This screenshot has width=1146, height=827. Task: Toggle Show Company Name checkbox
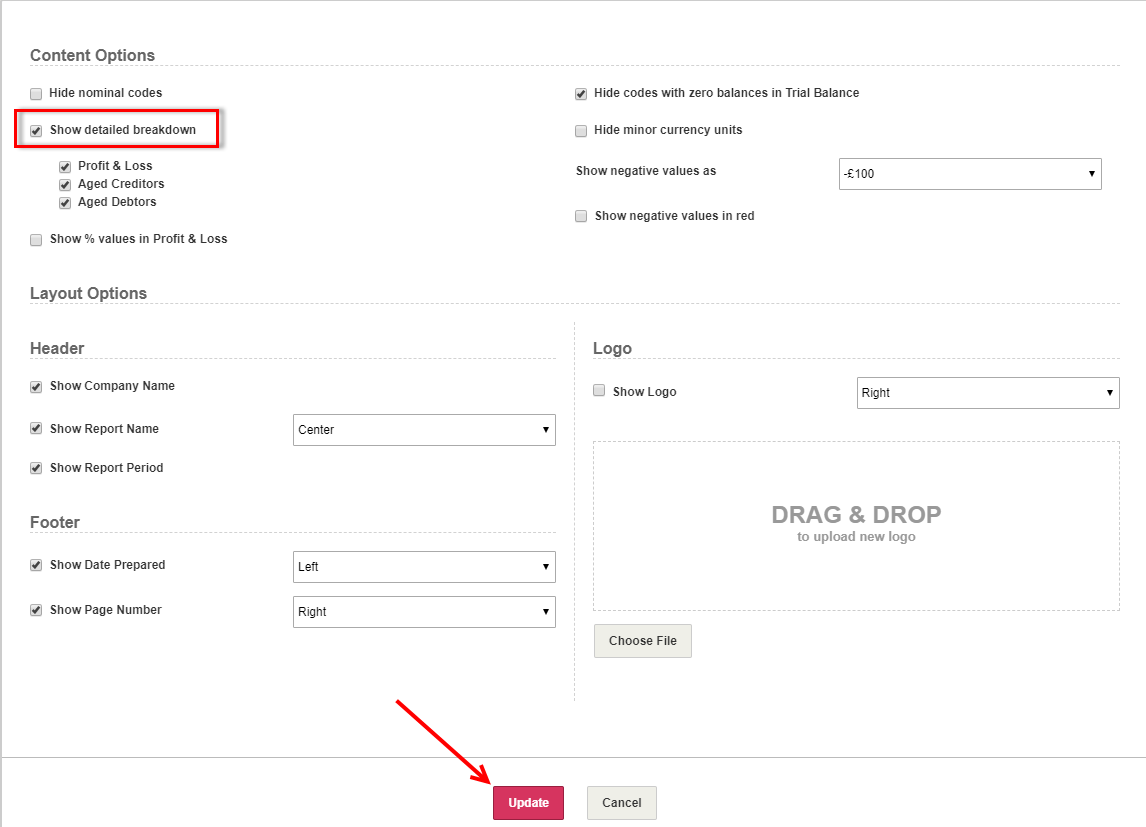click(x=36, y=386)
